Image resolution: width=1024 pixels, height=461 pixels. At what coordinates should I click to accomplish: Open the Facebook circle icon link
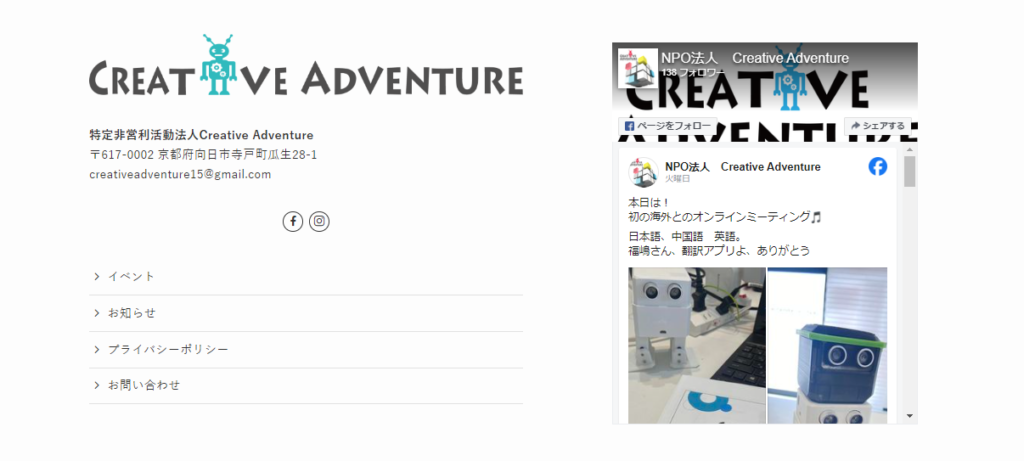pos(293,221)
